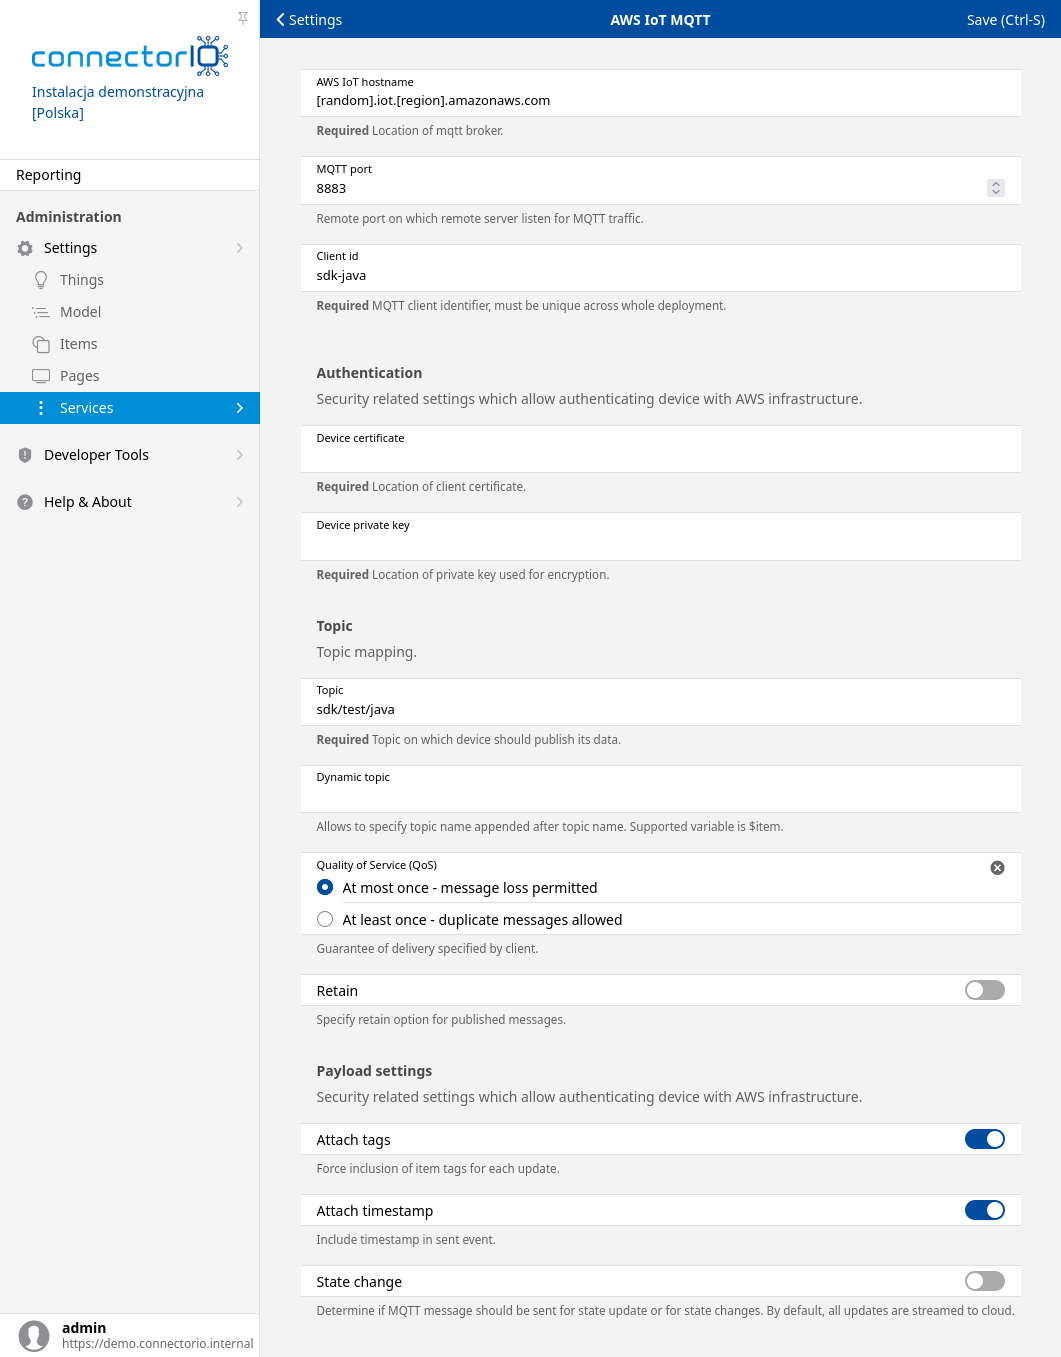Viewport: 1061px width, 1357px height.
Task: Click the MQTT port input field
Action: point(661,180)
